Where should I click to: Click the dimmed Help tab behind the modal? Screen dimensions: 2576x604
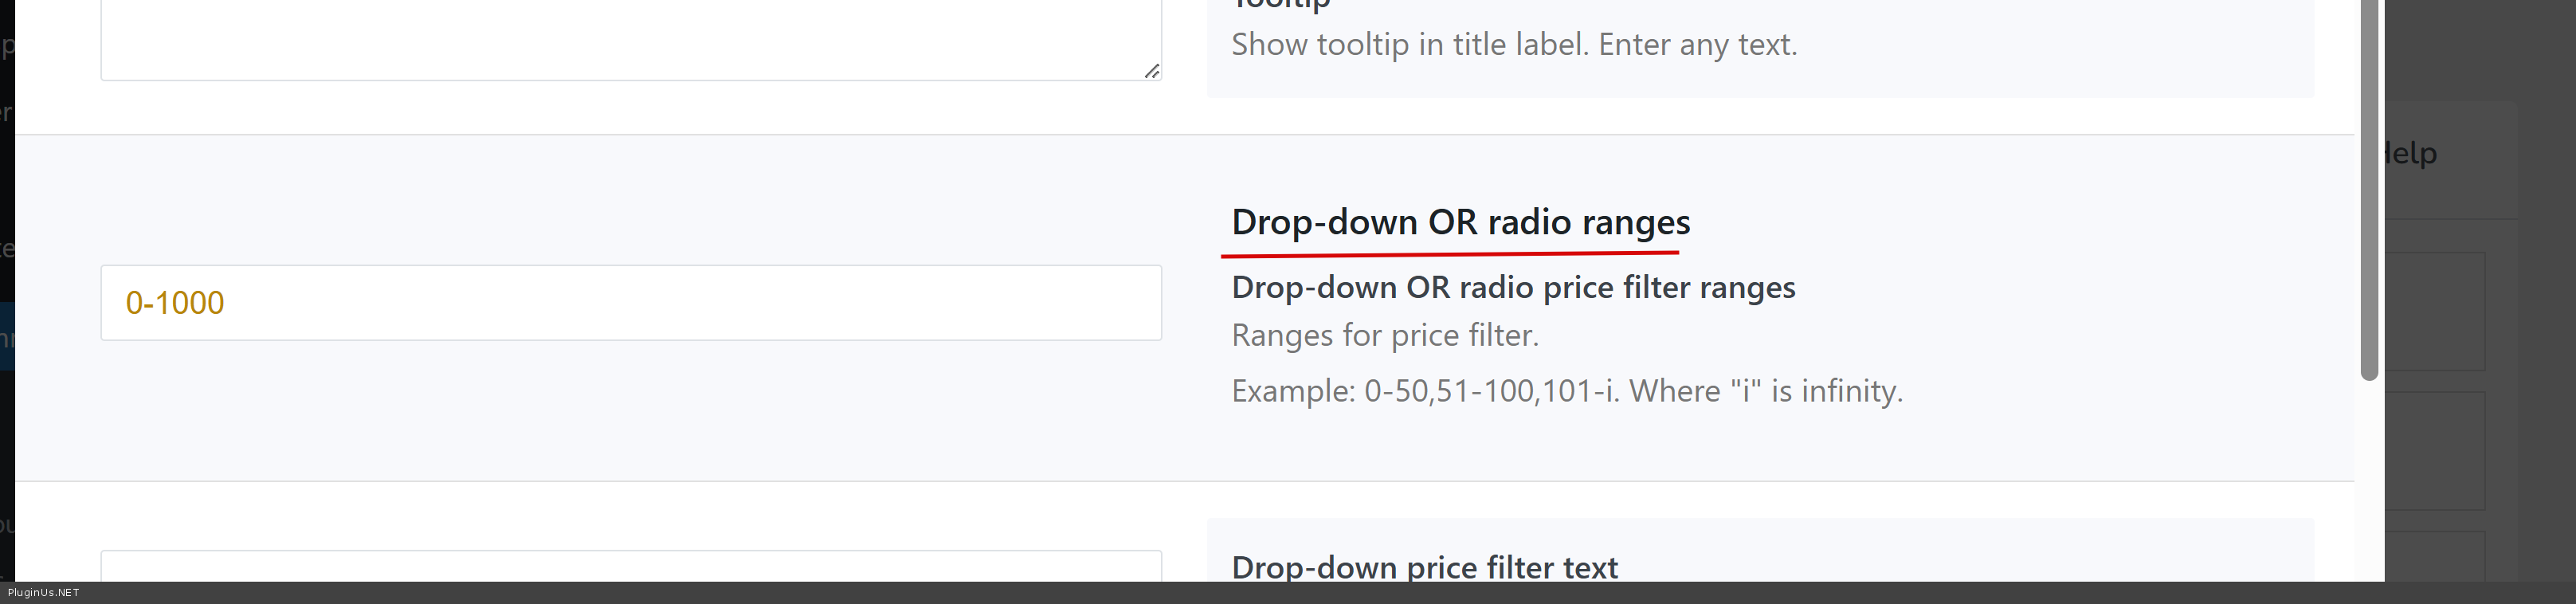pos(2412,154)
